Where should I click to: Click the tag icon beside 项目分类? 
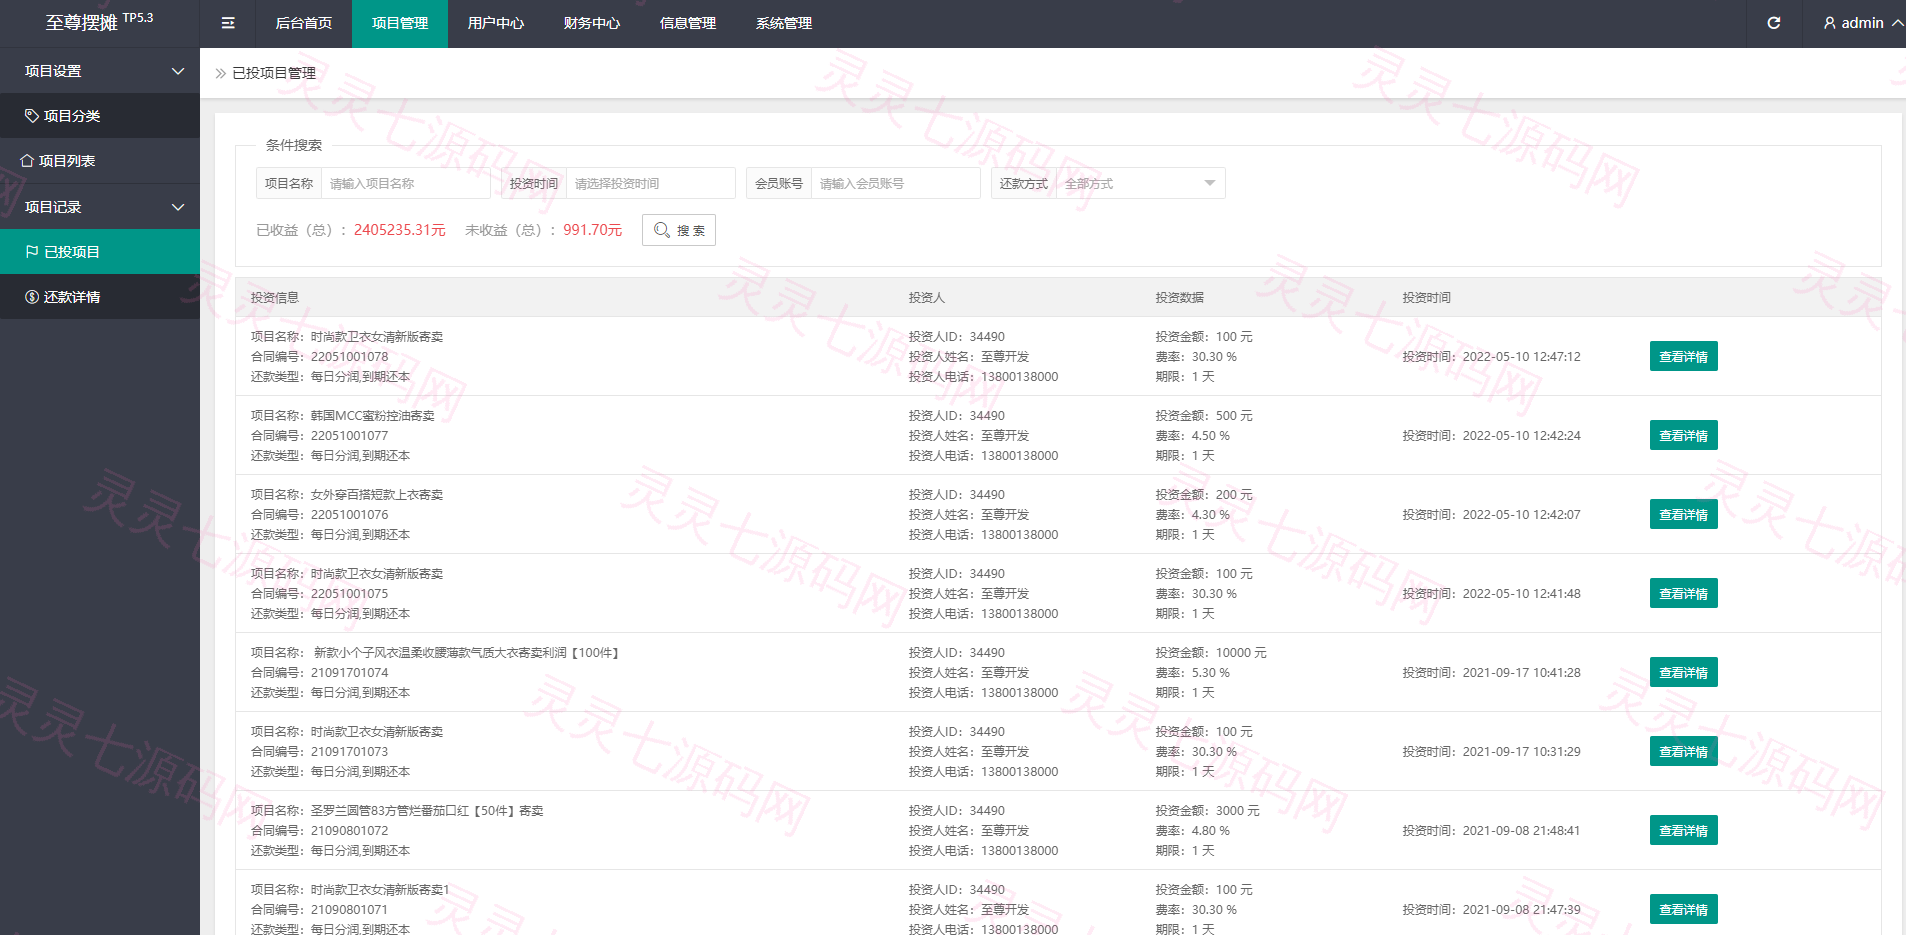tap(32, 116)
